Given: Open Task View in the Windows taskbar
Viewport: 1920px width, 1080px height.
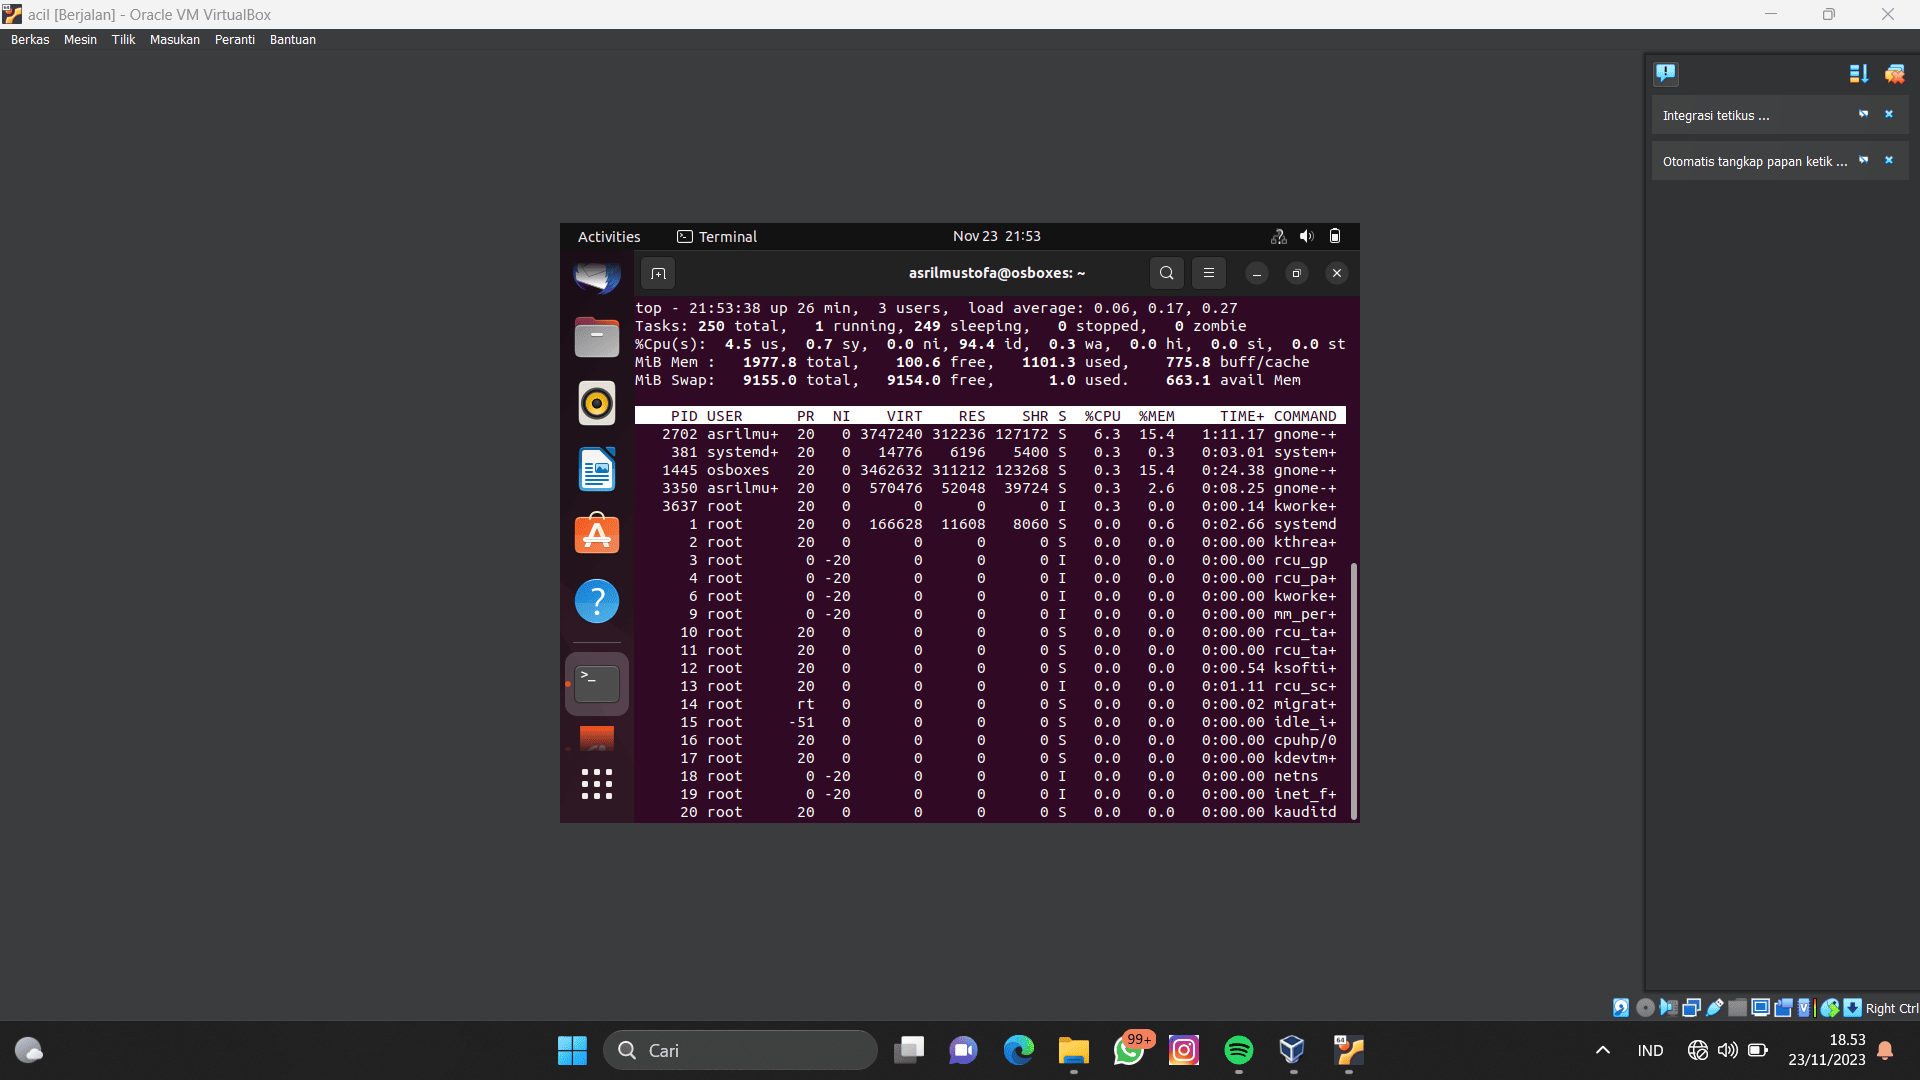Looking at the screenshot, I should point(909,1050).
